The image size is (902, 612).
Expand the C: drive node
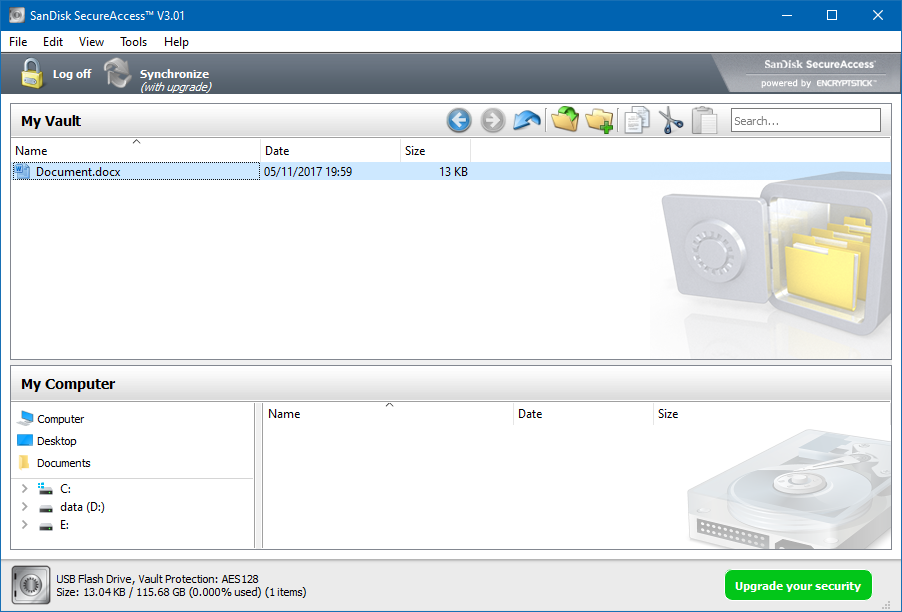pos(24,488)
